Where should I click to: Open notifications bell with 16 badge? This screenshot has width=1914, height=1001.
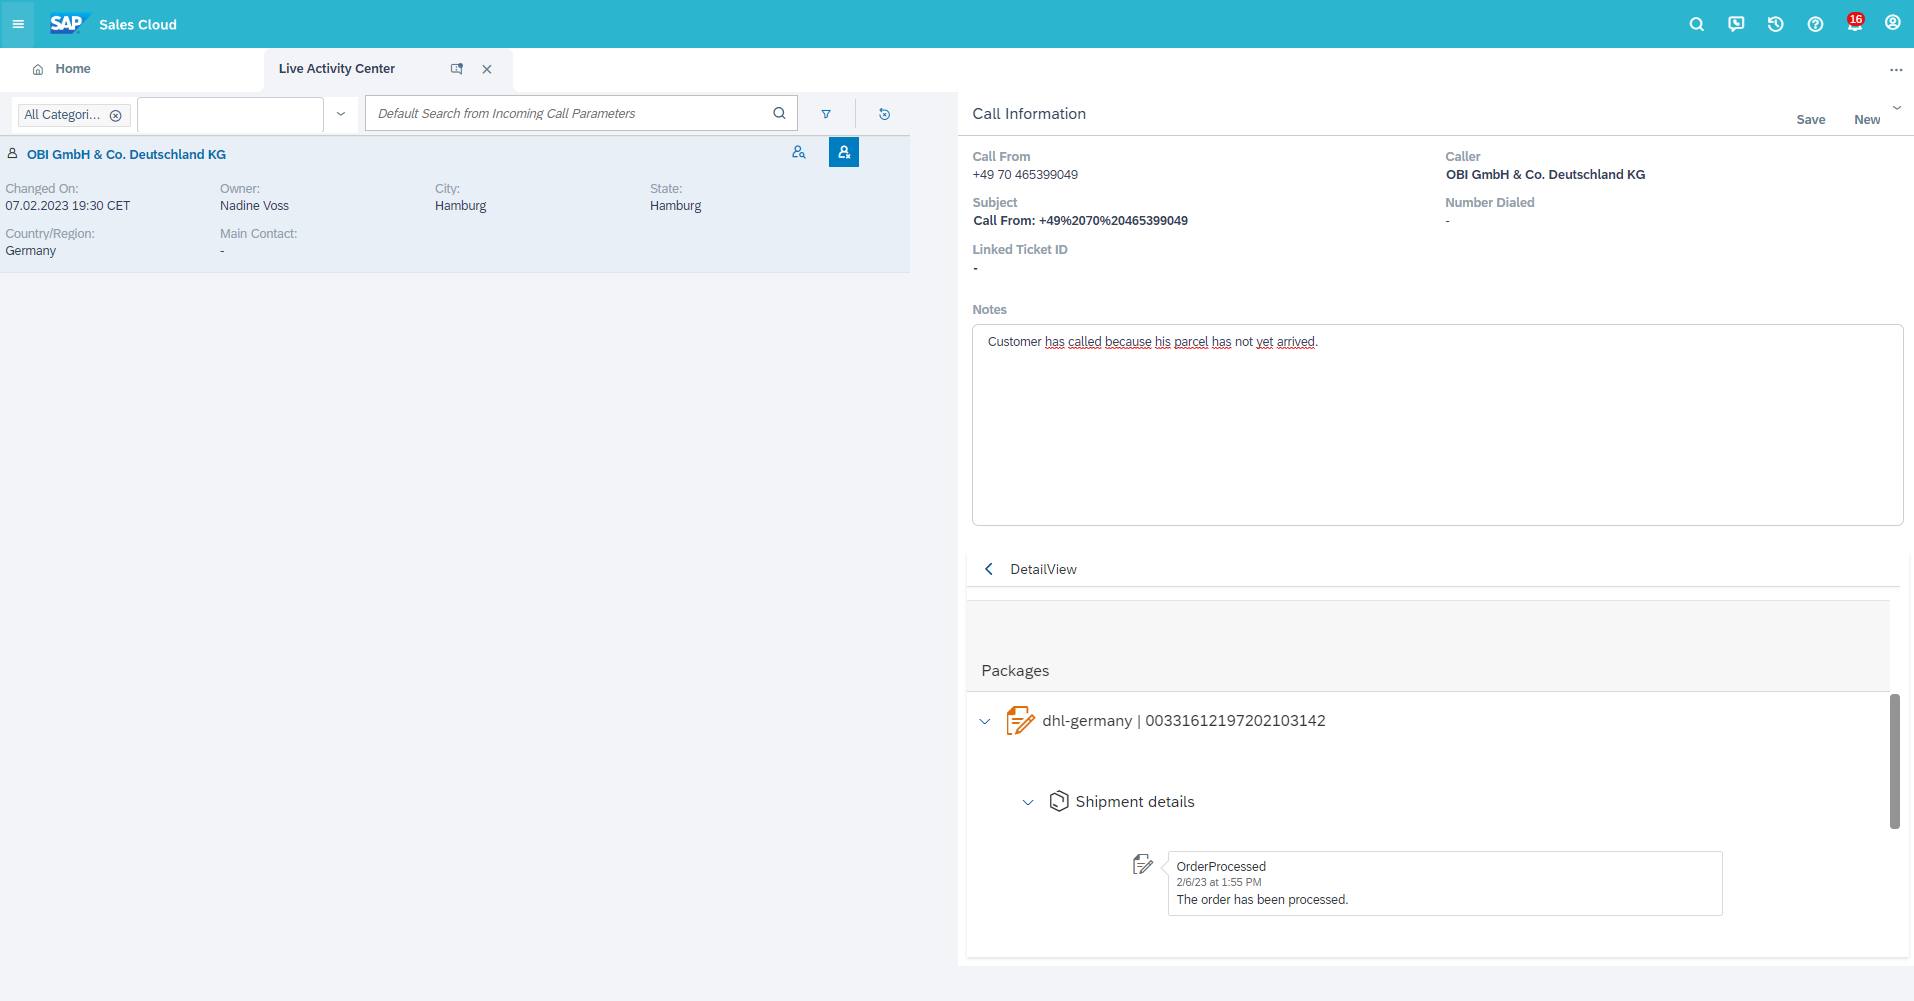tap(1855, 23)
